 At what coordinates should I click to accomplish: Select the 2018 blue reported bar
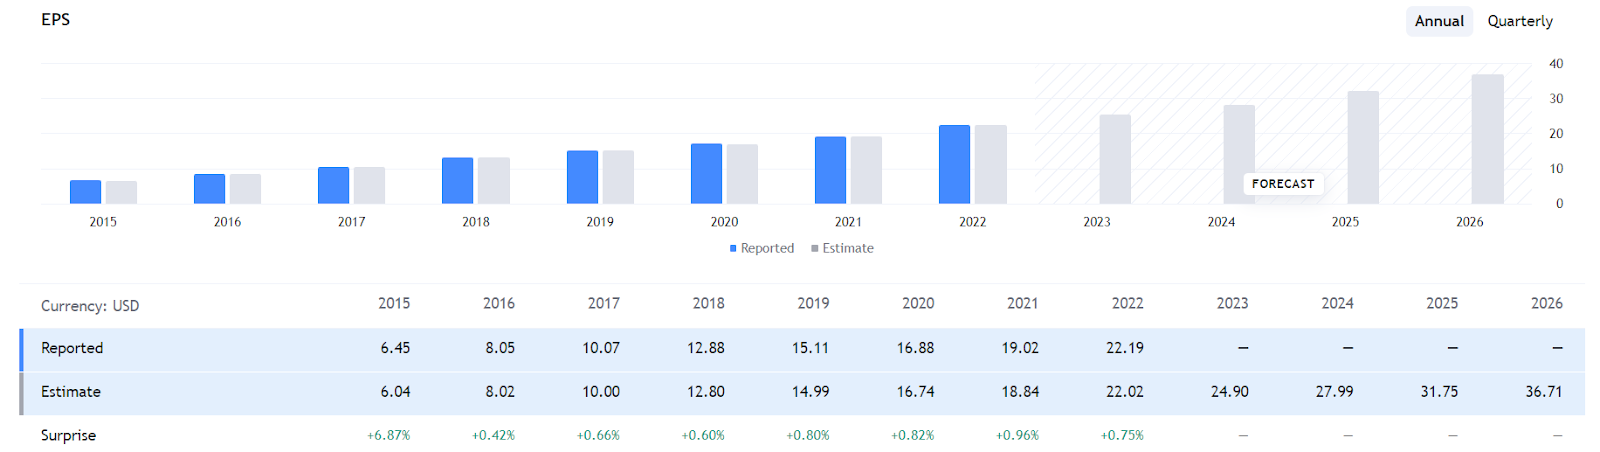tap(458, 181)
